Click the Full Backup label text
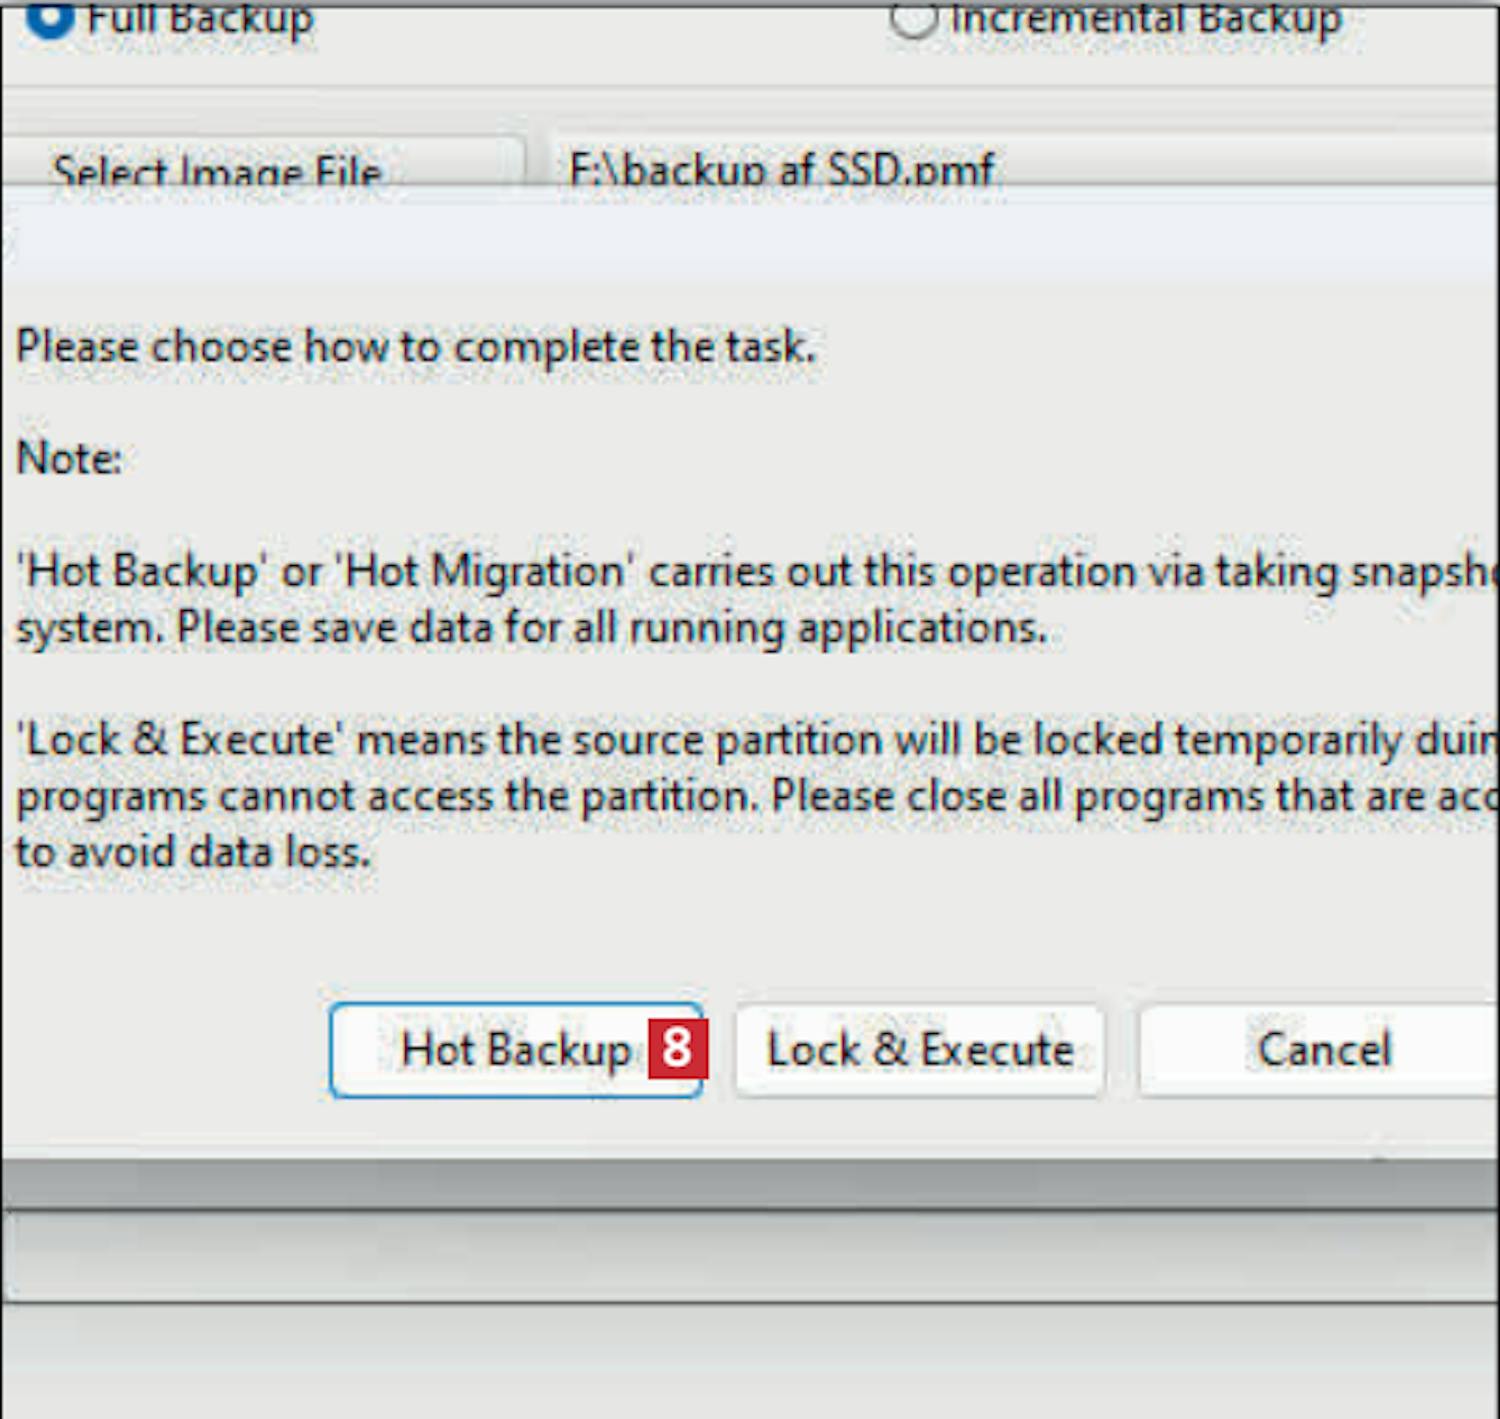Screen dimensions: 1500x1419 click(200, 18)
